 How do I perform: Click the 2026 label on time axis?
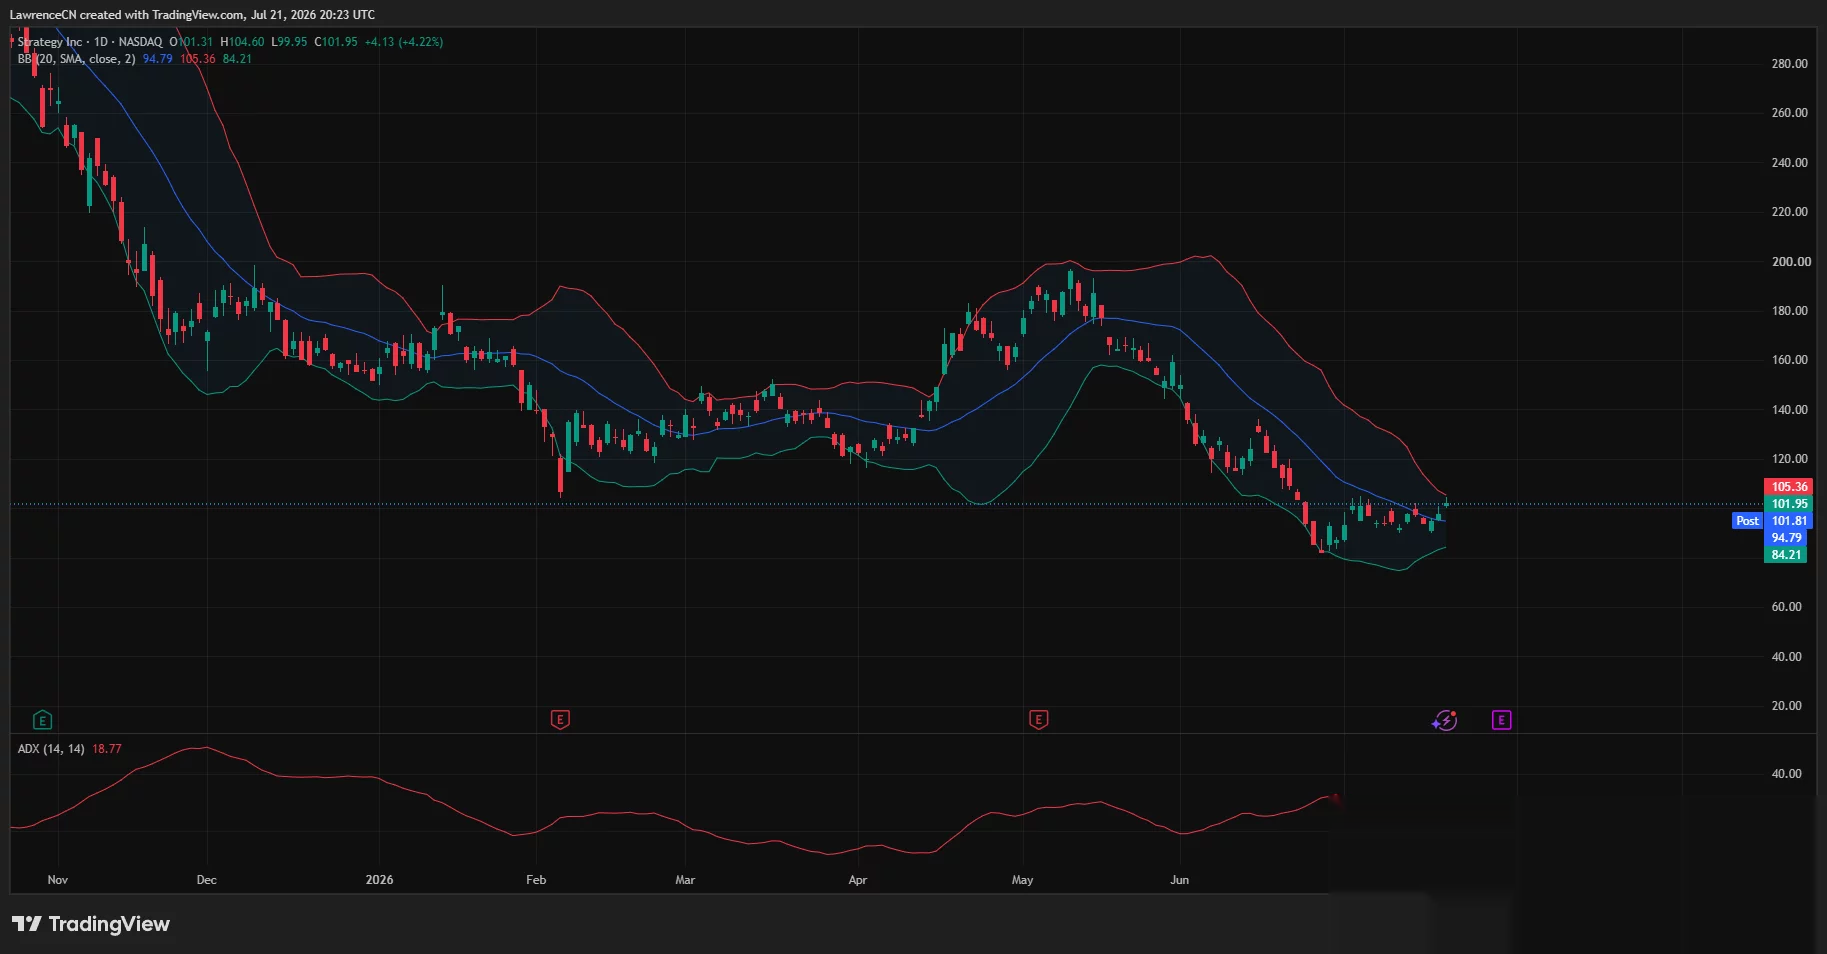coord(379,880)
